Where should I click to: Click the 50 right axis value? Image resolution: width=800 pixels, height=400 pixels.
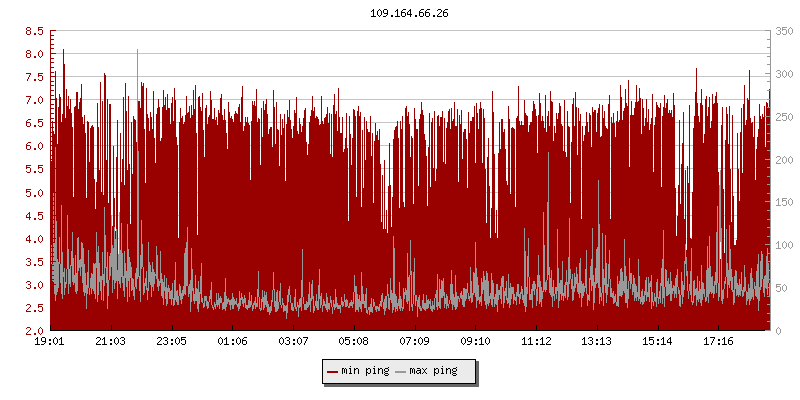pyautogui.click(x=780, y=288)
